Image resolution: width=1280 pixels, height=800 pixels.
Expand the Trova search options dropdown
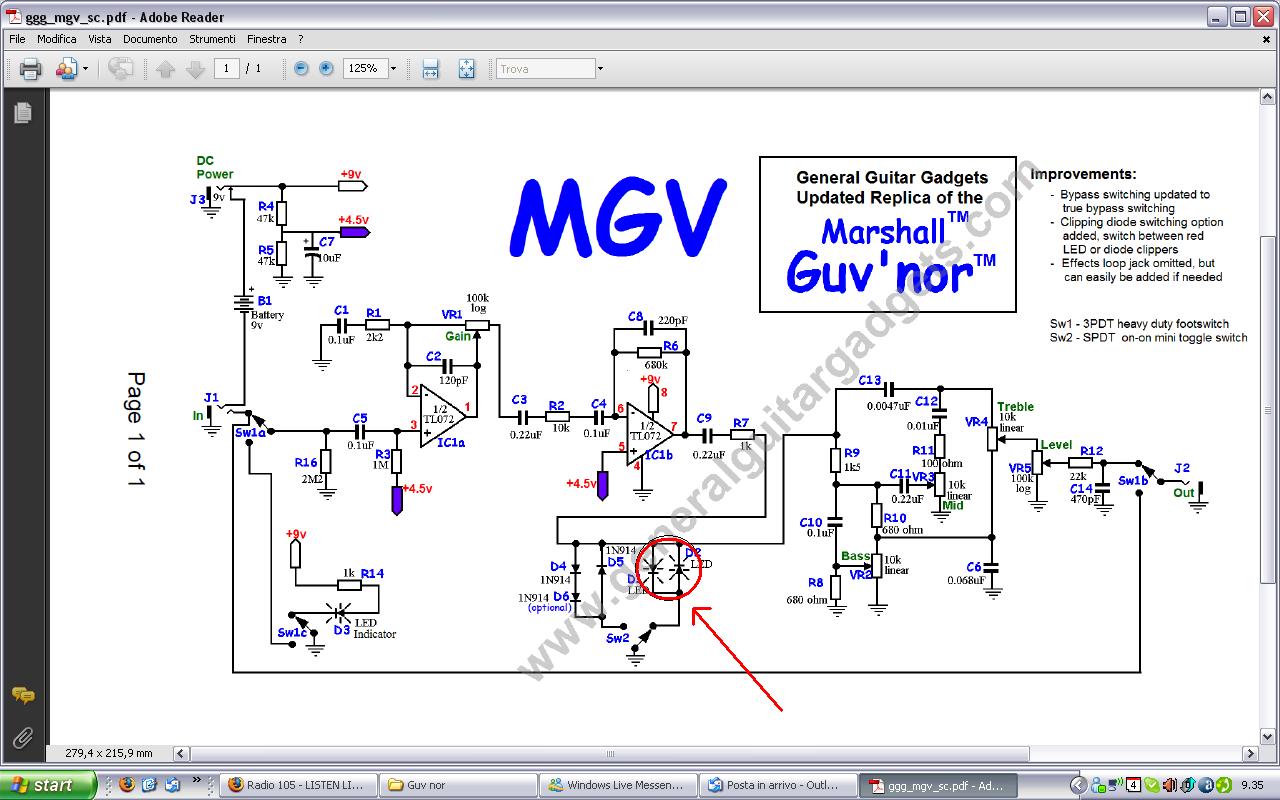600,69
